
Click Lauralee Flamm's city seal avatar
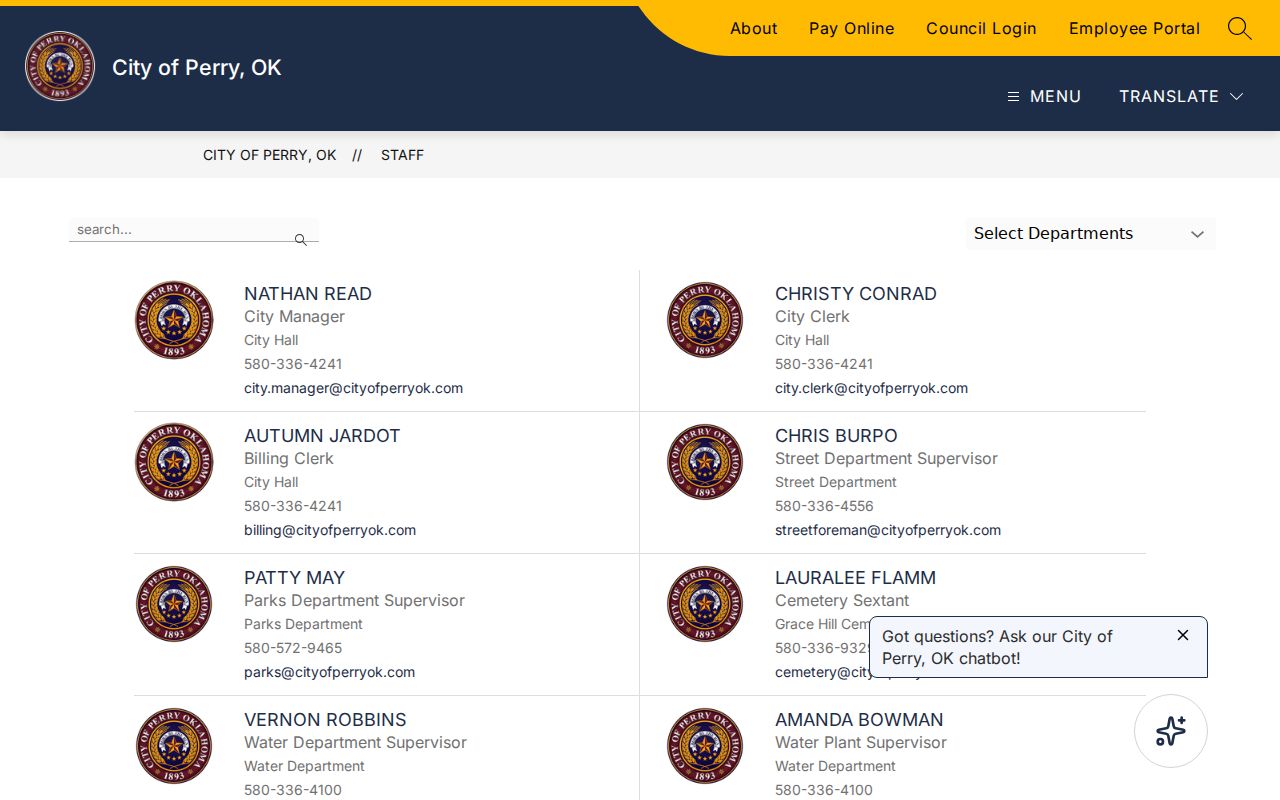point(705,604)
